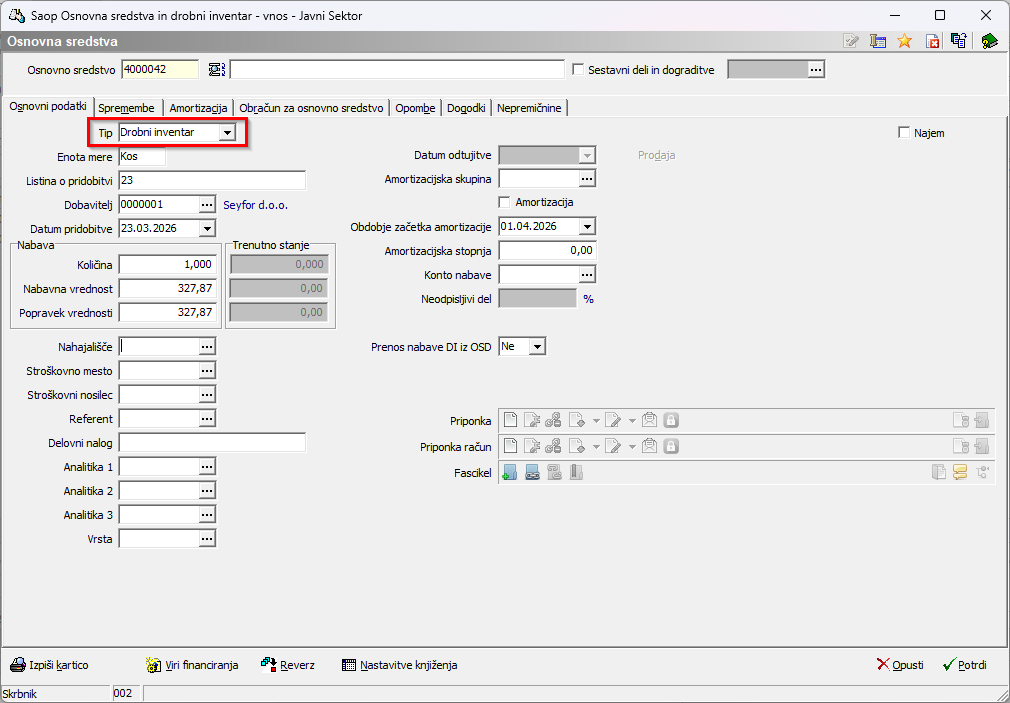Click the folder with green plus in Fascikel row

510,473
